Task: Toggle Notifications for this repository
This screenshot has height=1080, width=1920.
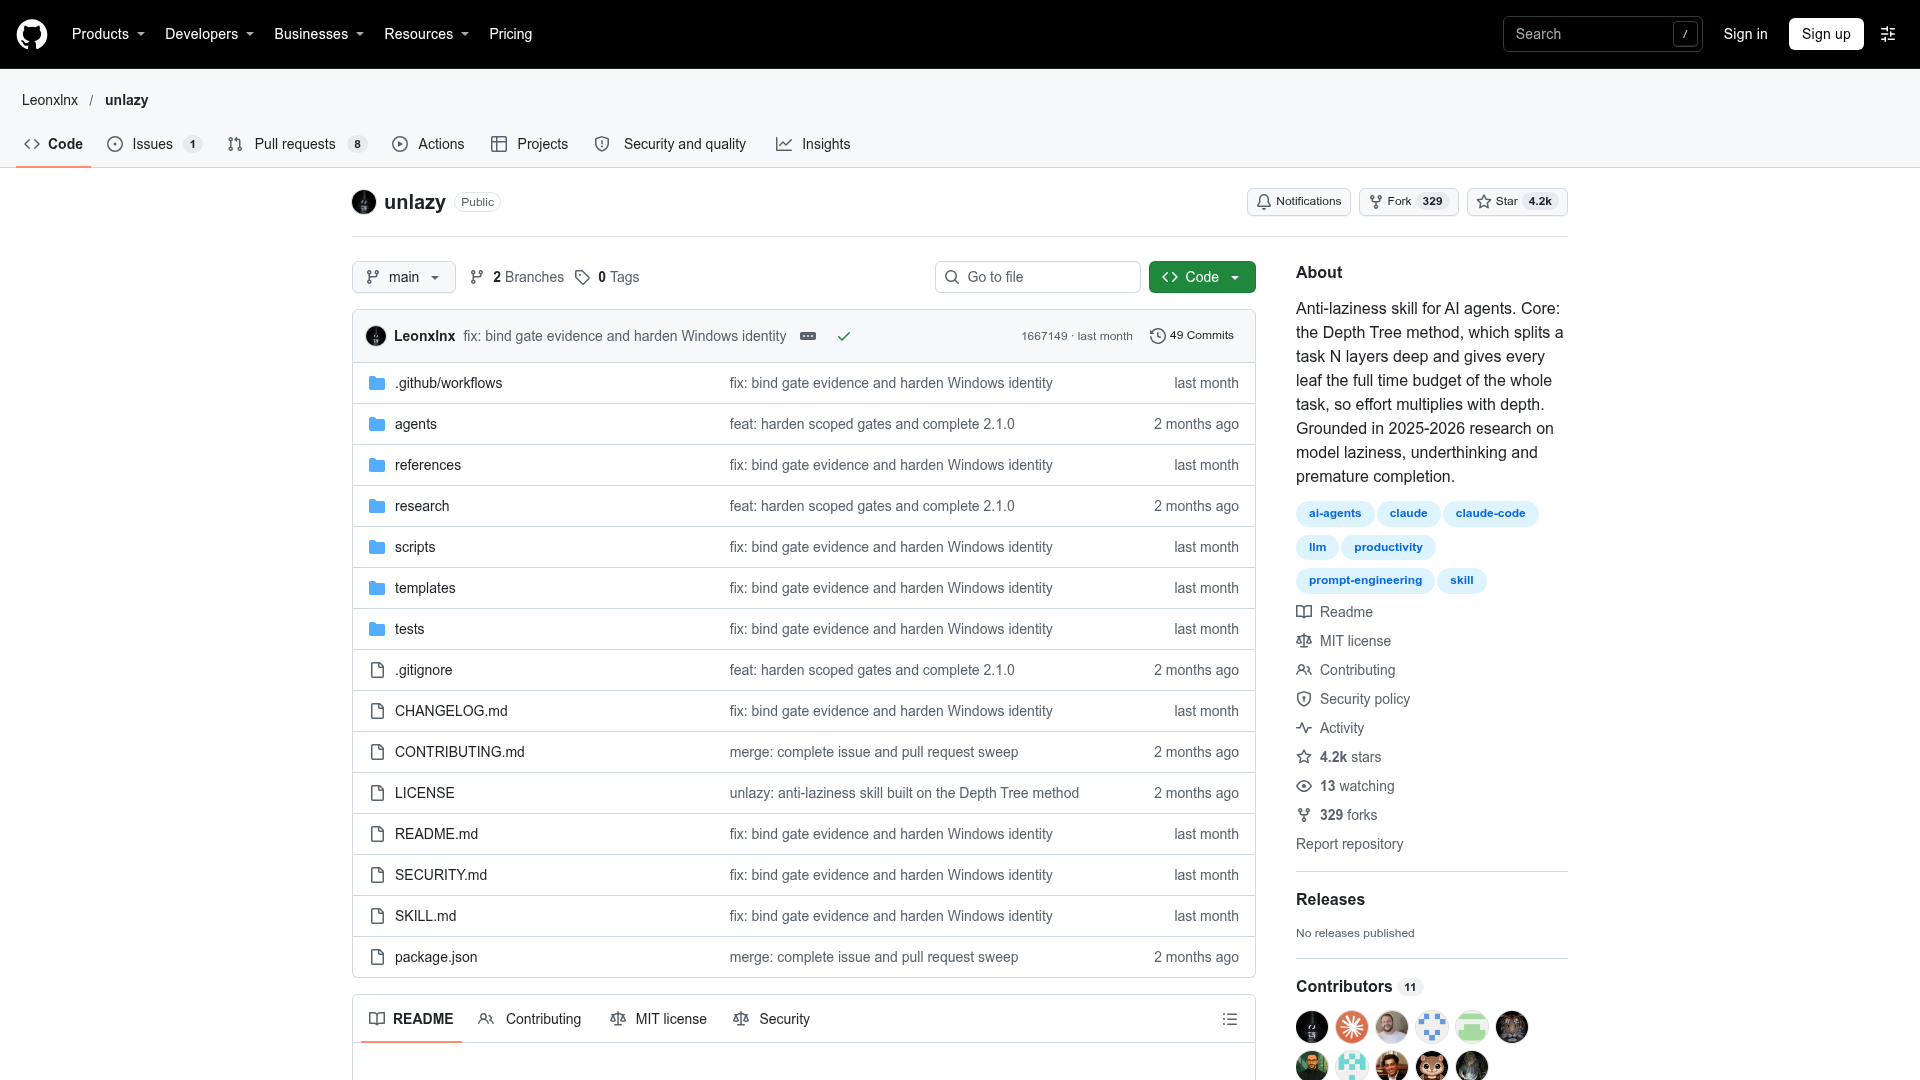Action: (x=1299, y=202)
